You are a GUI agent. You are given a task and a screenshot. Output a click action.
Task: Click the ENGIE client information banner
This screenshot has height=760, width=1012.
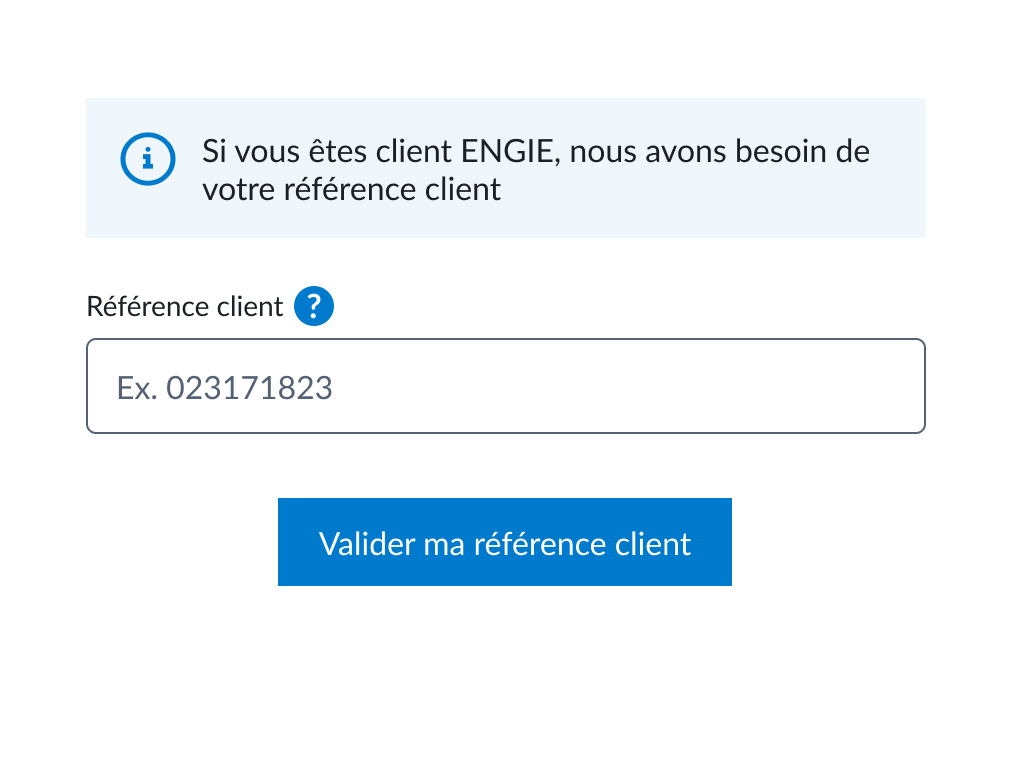(x=505, y=168)
